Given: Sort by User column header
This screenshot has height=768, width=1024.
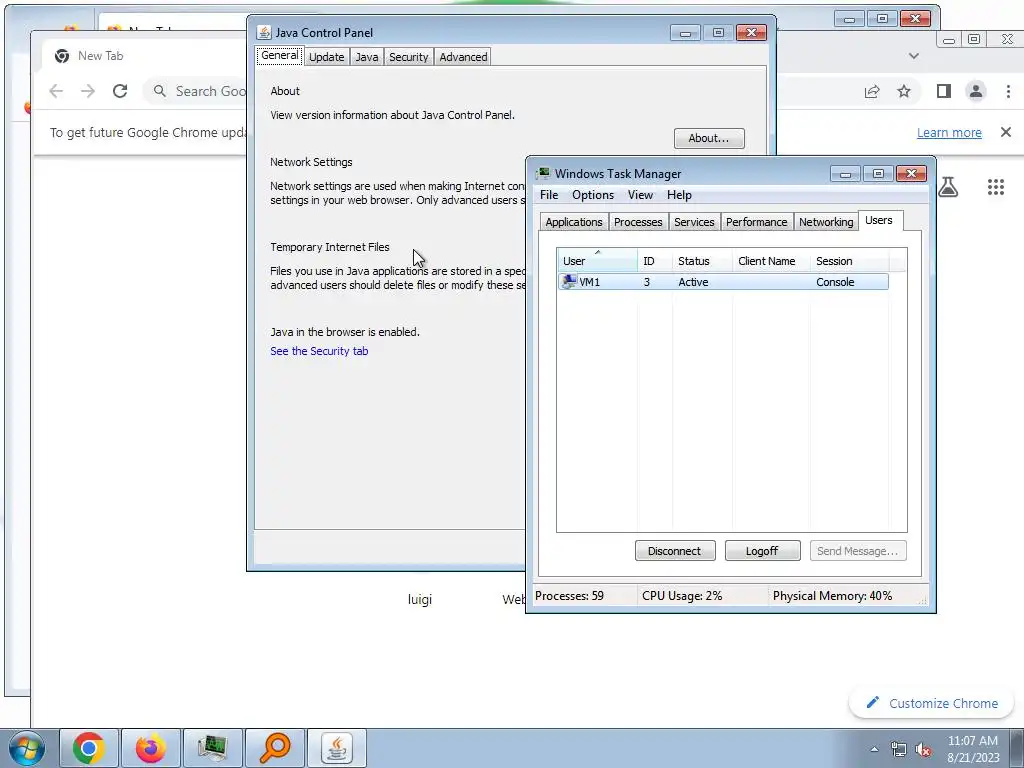Looking at the screenshot, I should point(597,261).
